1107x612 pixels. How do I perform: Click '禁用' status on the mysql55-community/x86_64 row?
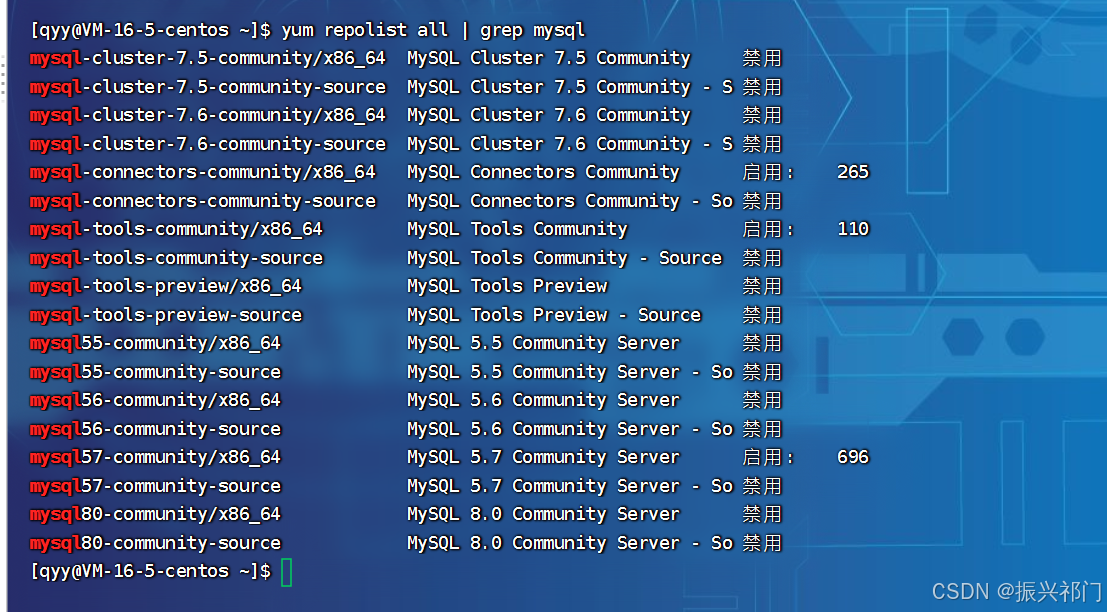[762, 344]
